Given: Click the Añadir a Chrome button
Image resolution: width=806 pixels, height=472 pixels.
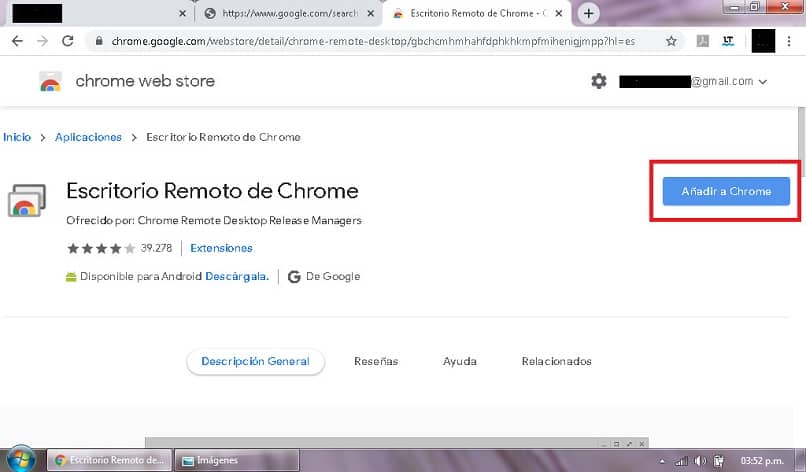Looking at the screenshot, I should tap(726, 191).
